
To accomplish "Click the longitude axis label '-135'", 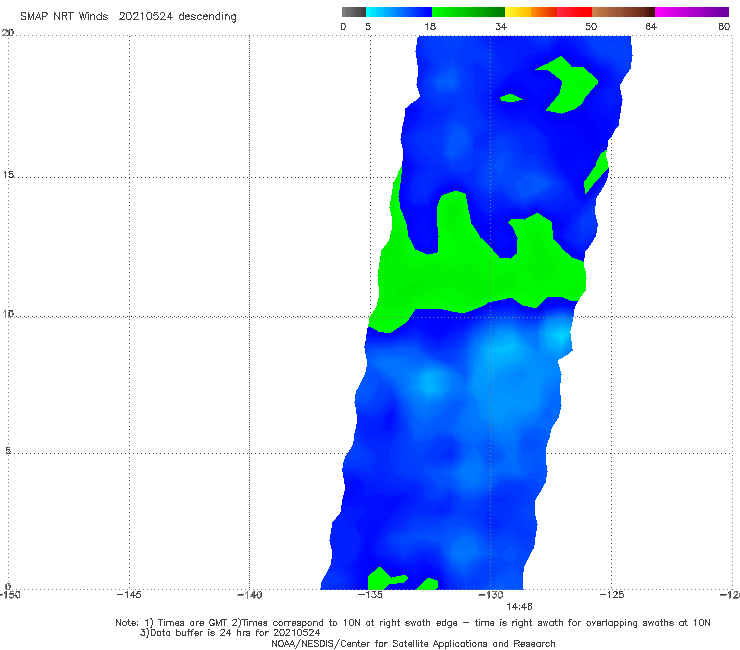I will click(370, 595).
